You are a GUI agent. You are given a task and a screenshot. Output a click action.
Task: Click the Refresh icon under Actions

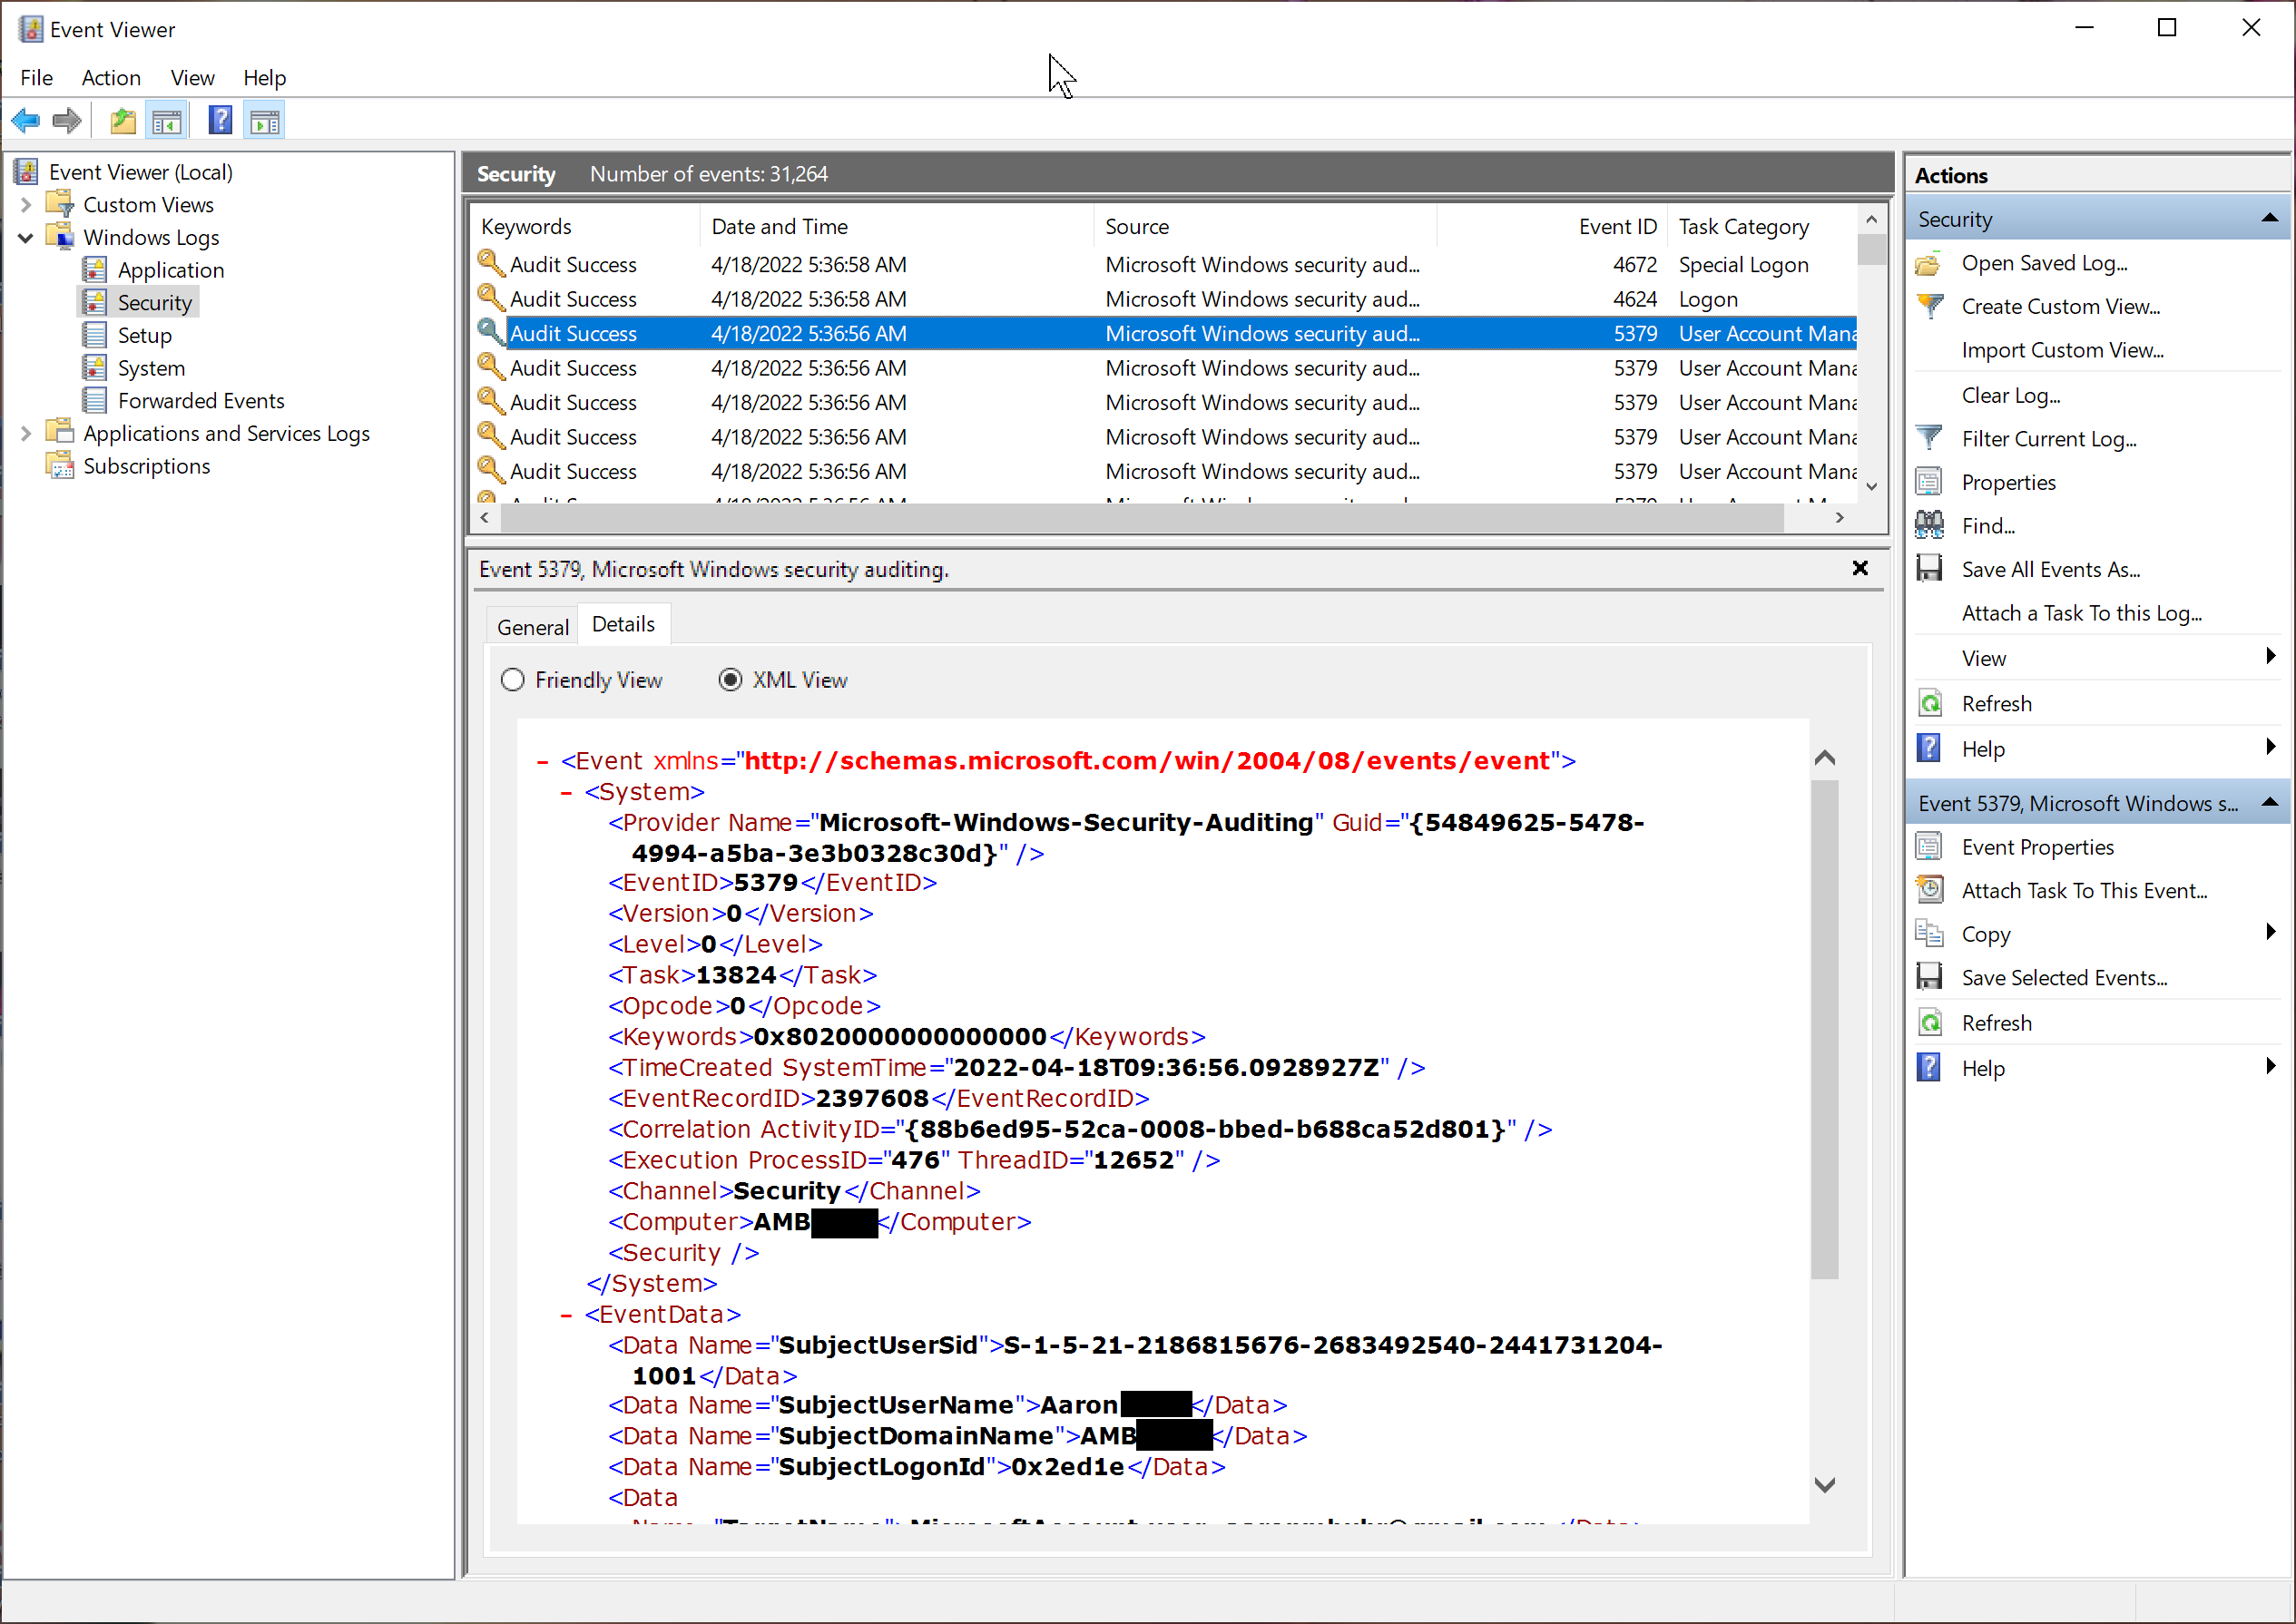pos(1930,702)
